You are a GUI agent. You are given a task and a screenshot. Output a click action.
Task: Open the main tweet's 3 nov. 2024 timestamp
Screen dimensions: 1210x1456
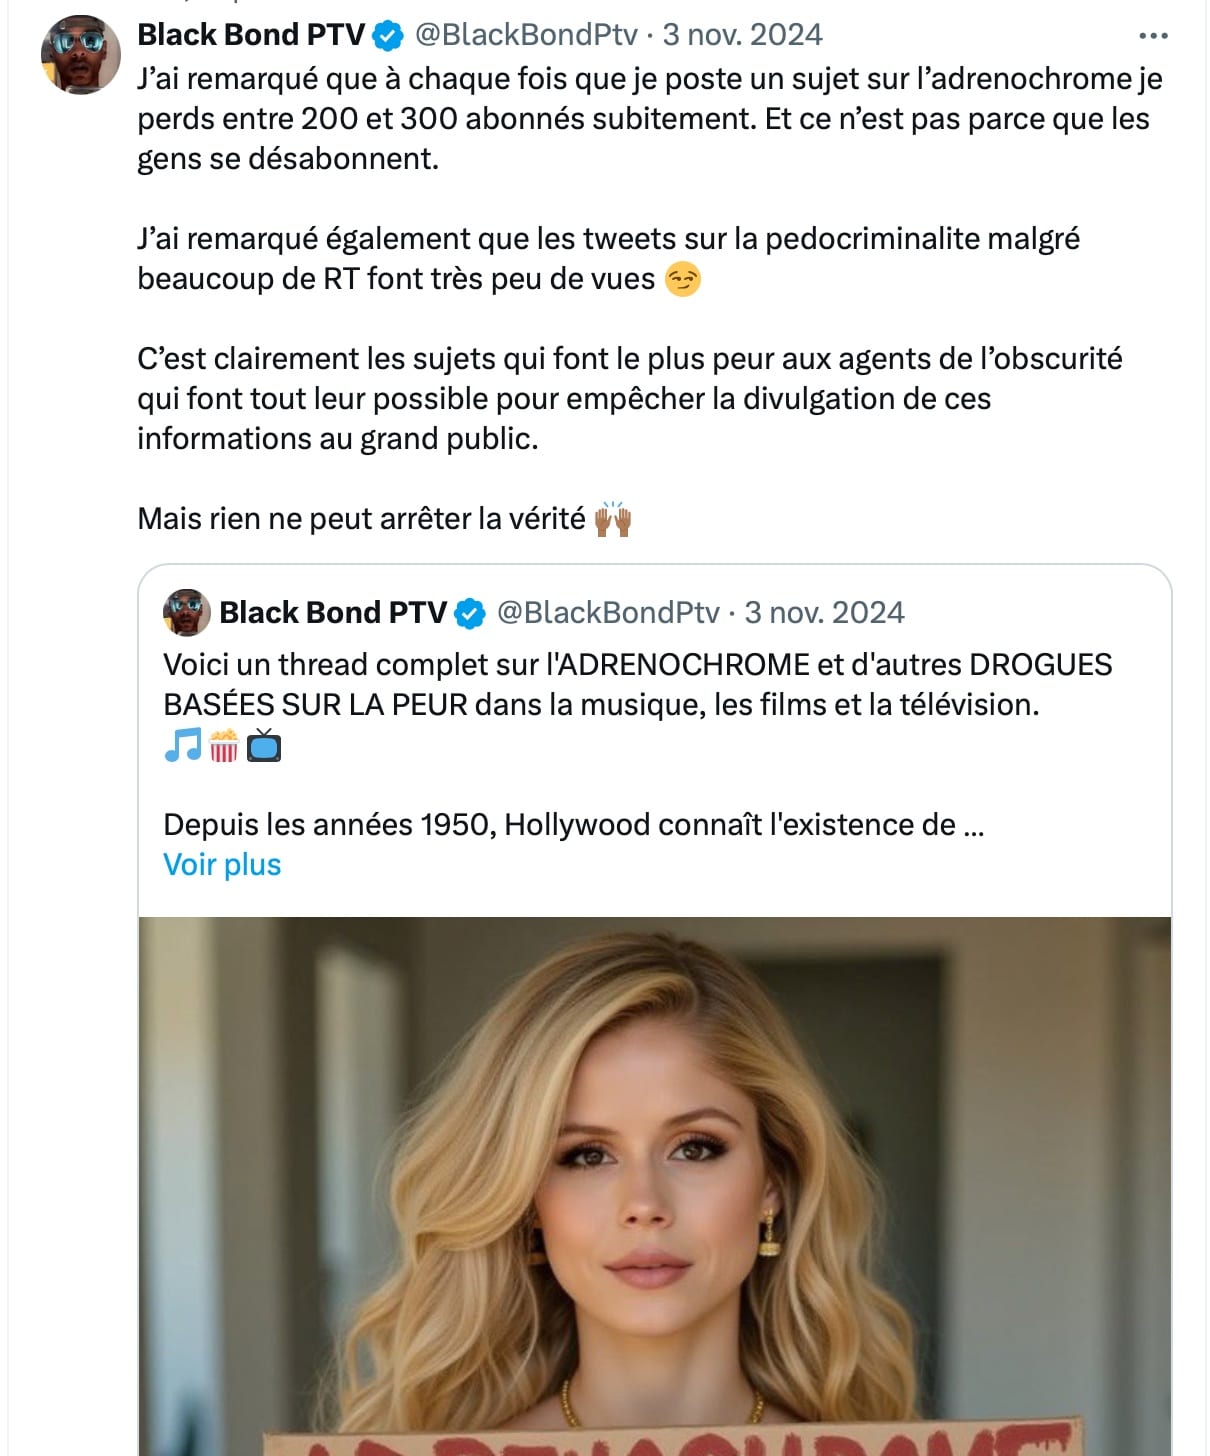pyautogui.click(x=742, y=35)
